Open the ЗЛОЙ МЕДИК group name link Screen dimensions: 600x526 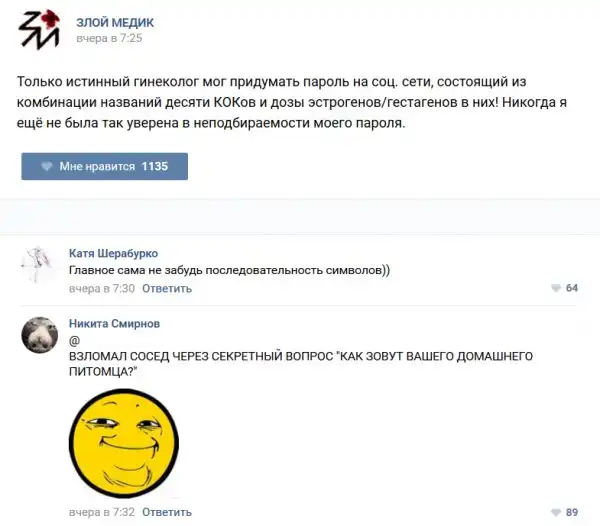click(x=115, y=23)
